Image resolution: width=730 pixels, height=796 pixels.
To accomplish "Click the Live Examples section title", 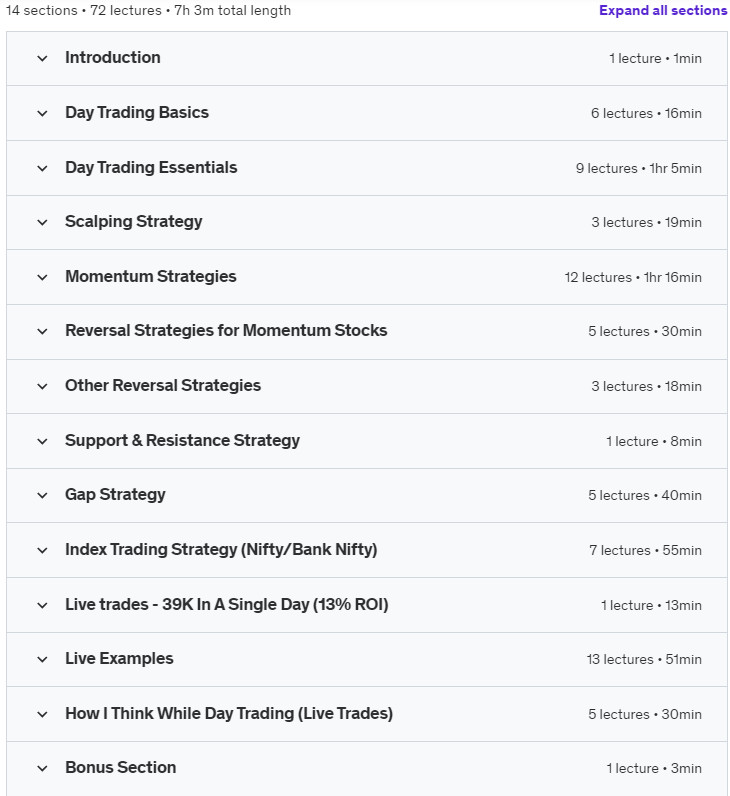I will point(119,658).
